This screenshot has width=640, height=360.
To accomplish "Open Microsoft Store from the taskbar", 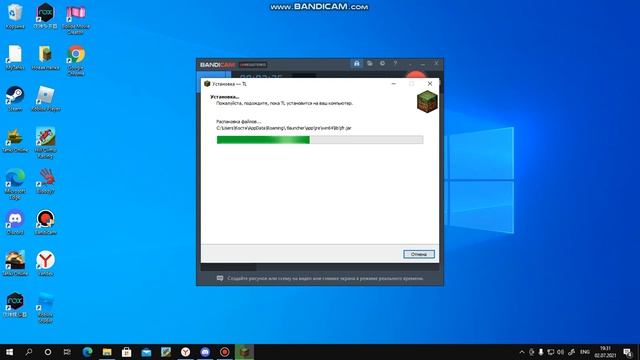I will click(x=127, y=352).
